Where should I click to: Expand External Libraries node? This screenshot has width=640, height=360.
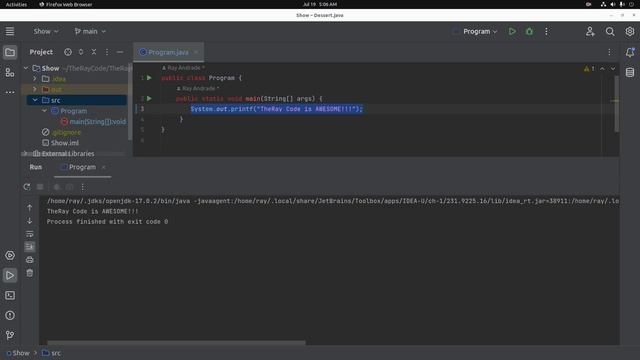click(26, 153)
